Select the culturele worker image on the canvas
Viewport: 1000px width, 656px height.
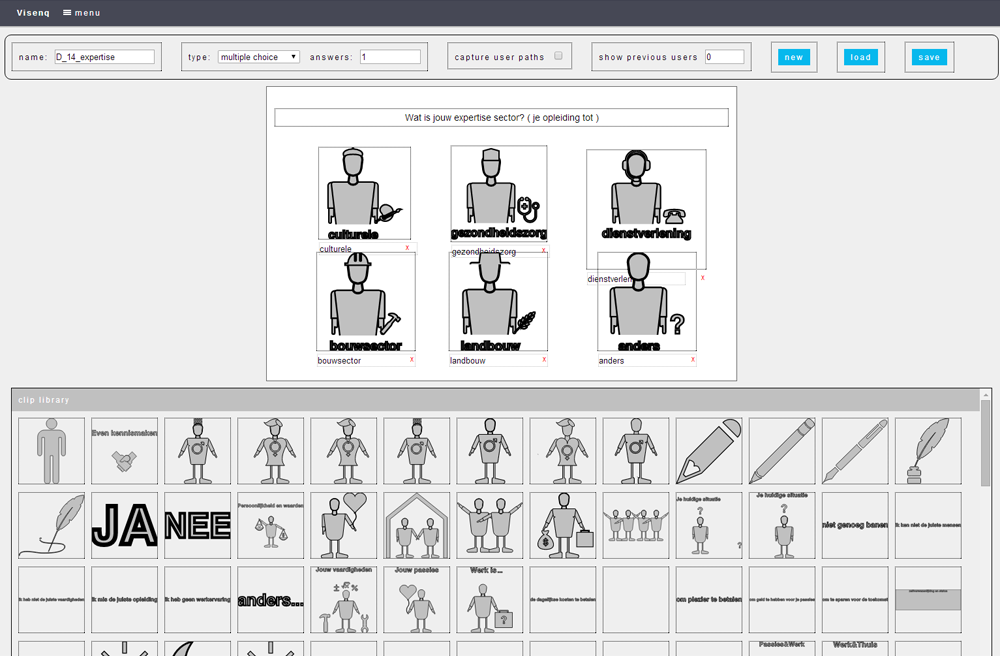coord(364,193)
